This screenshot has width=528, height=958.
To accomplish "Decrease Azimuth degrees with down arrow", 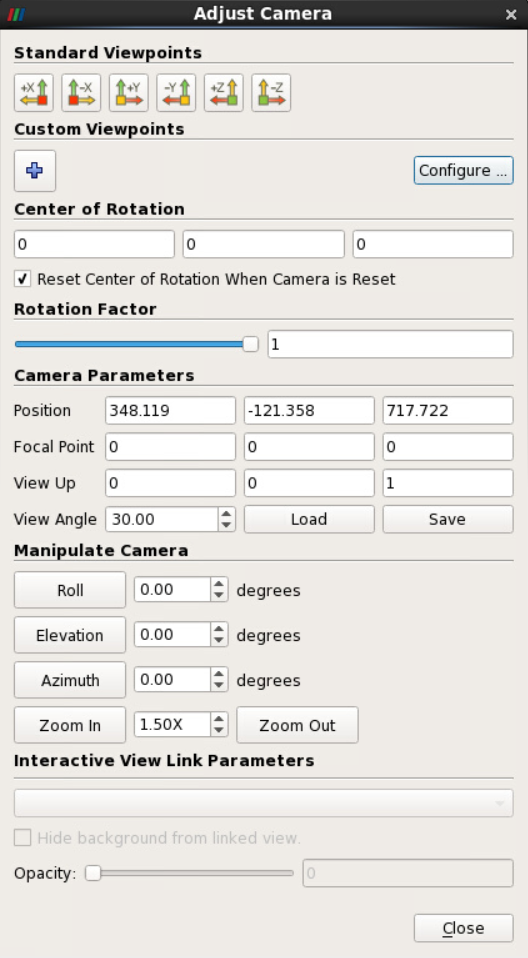I will (219, 686).
